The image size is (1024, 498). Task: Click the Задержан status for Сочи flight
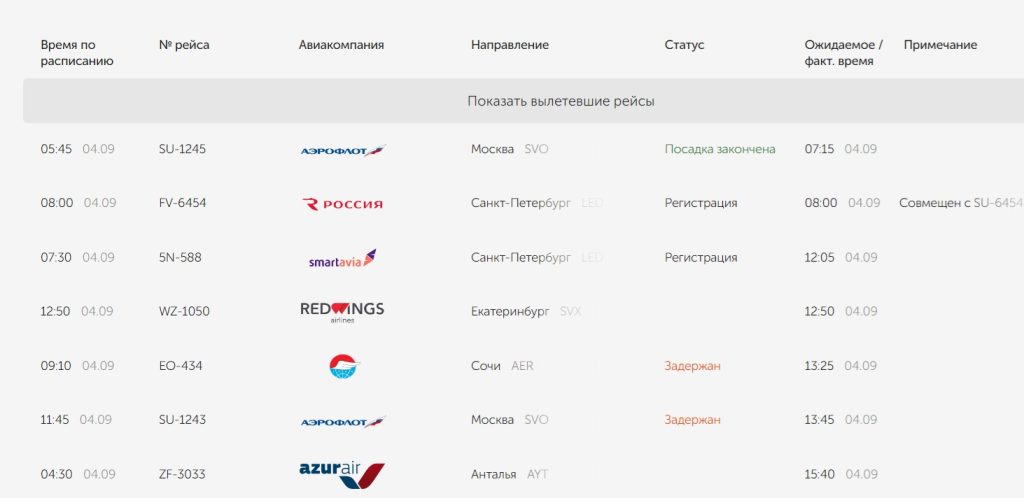coord(693,366)
